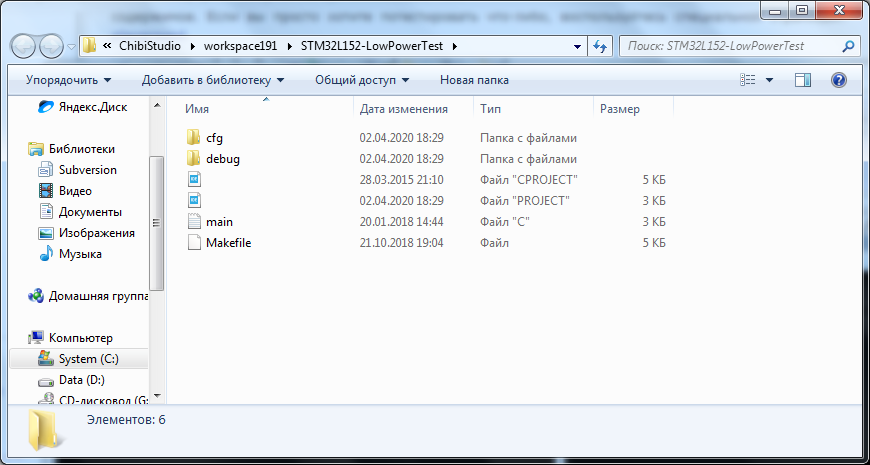This screenshot has height=465, width=870.
Task: Click workspace191 in the address path
Action: (243, 46)
